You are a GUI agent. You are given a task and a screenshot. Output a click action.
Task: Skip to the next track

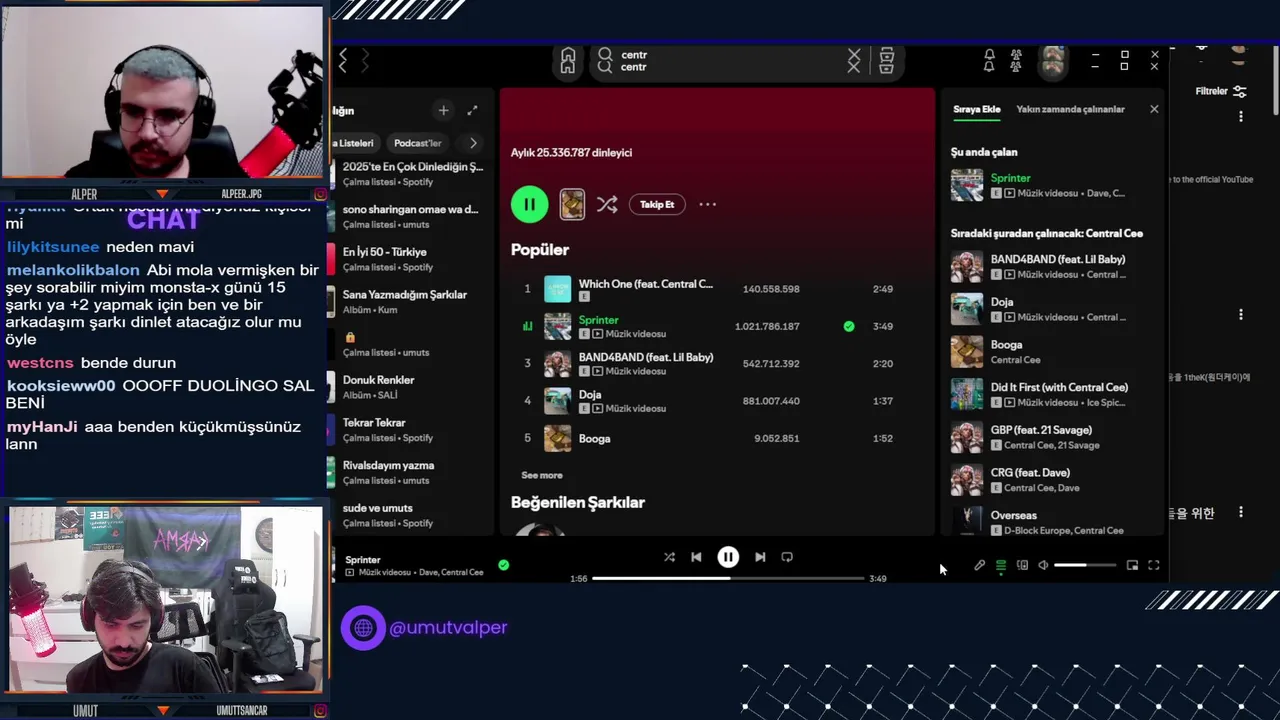(x=760, y=557)
